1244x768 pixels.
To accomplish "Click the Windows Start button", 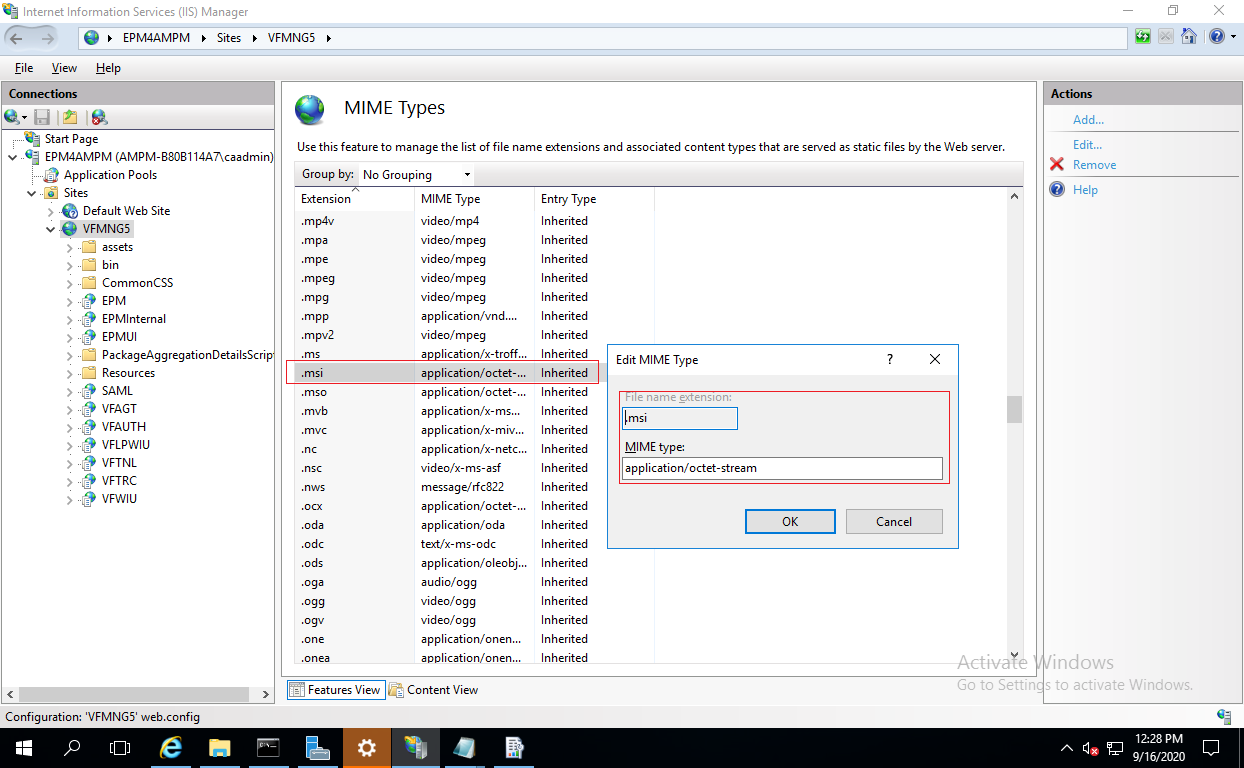I will (x=23, y=747).
